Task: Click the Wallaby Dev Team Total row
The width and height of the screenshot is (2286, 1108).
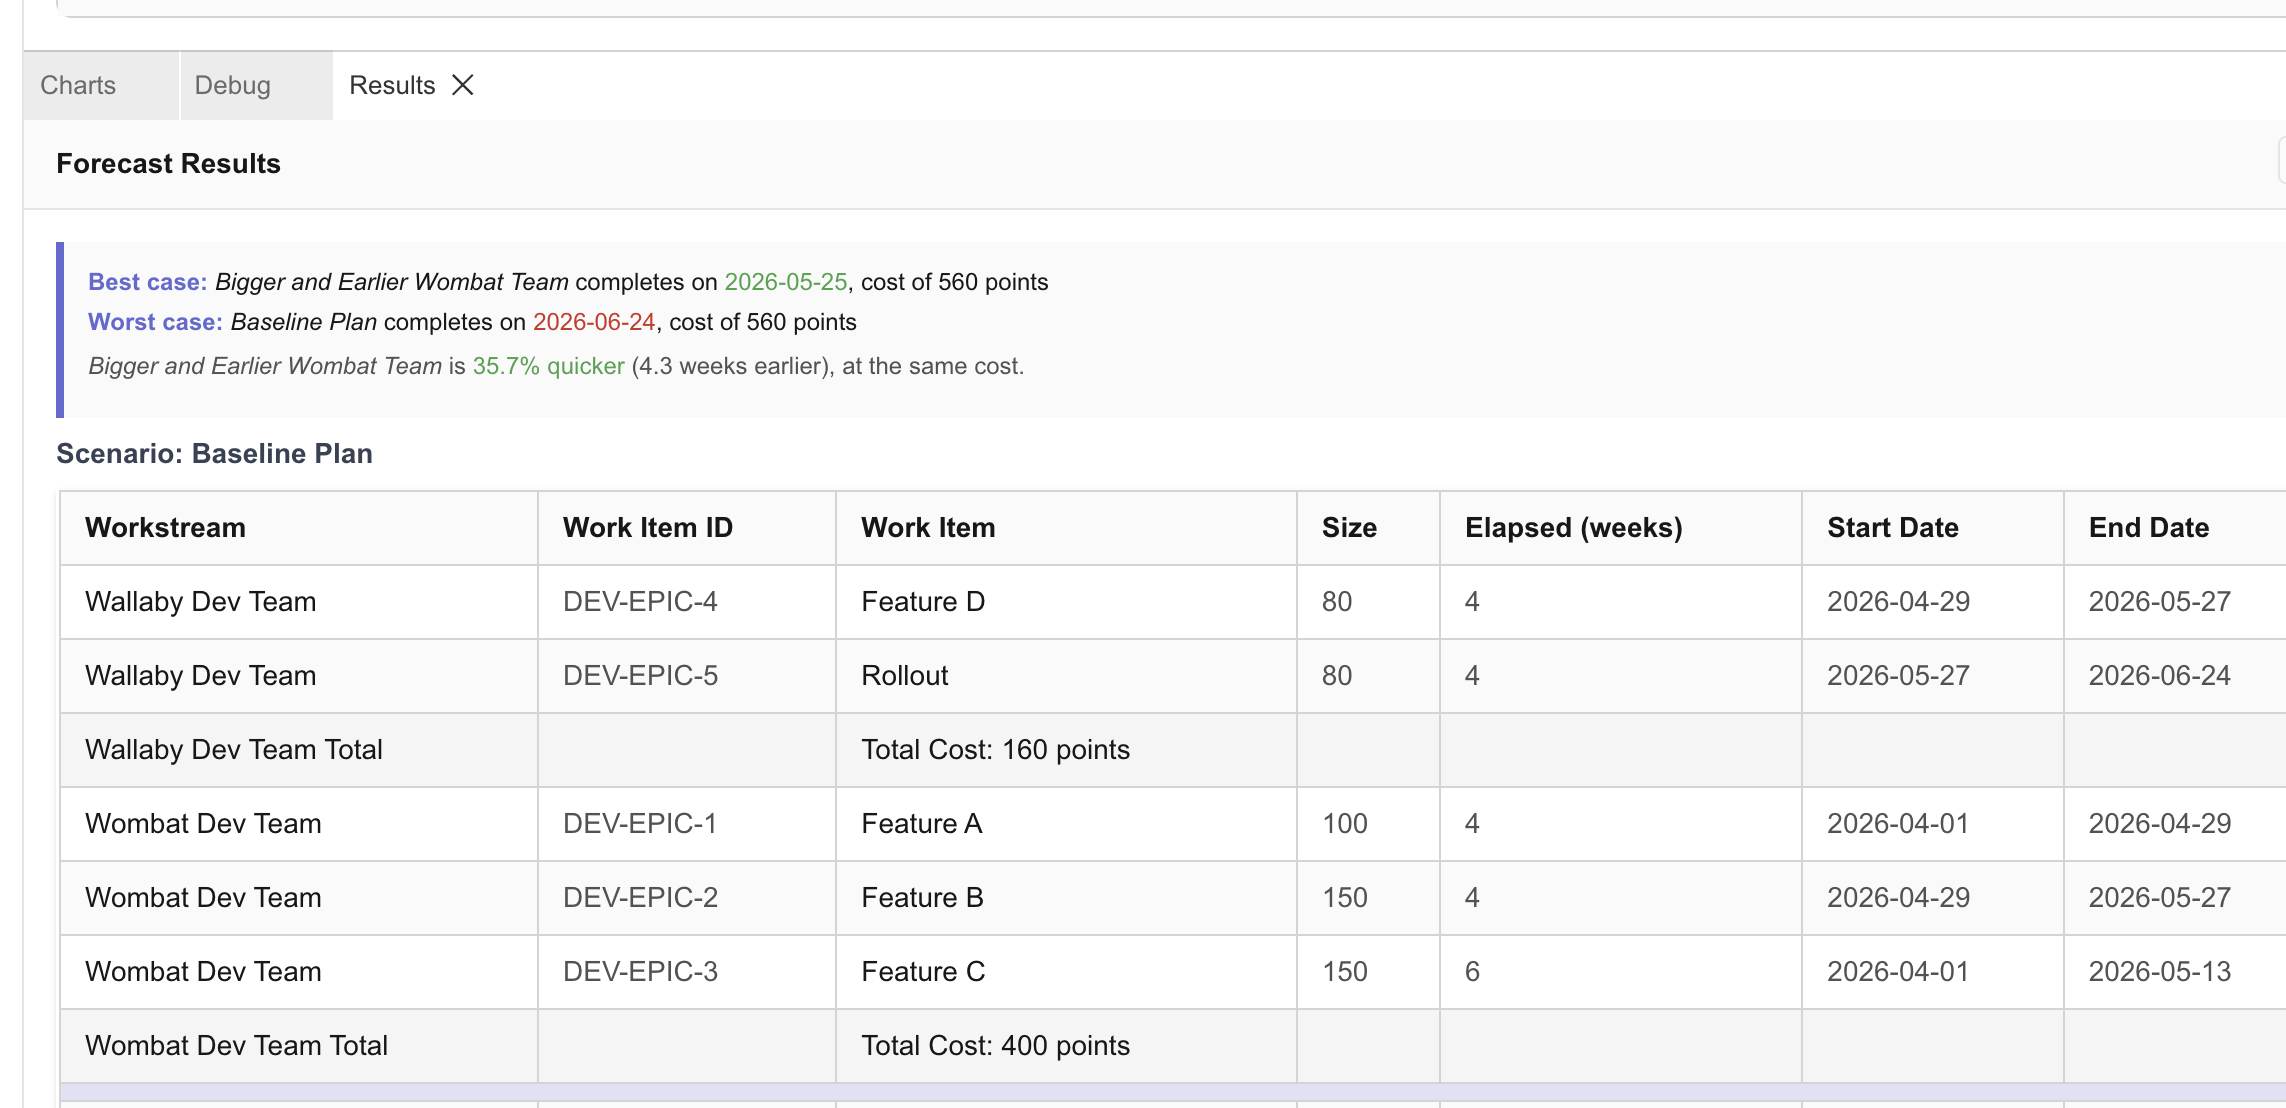Action: pyautogui.click(x=233, y=749)
